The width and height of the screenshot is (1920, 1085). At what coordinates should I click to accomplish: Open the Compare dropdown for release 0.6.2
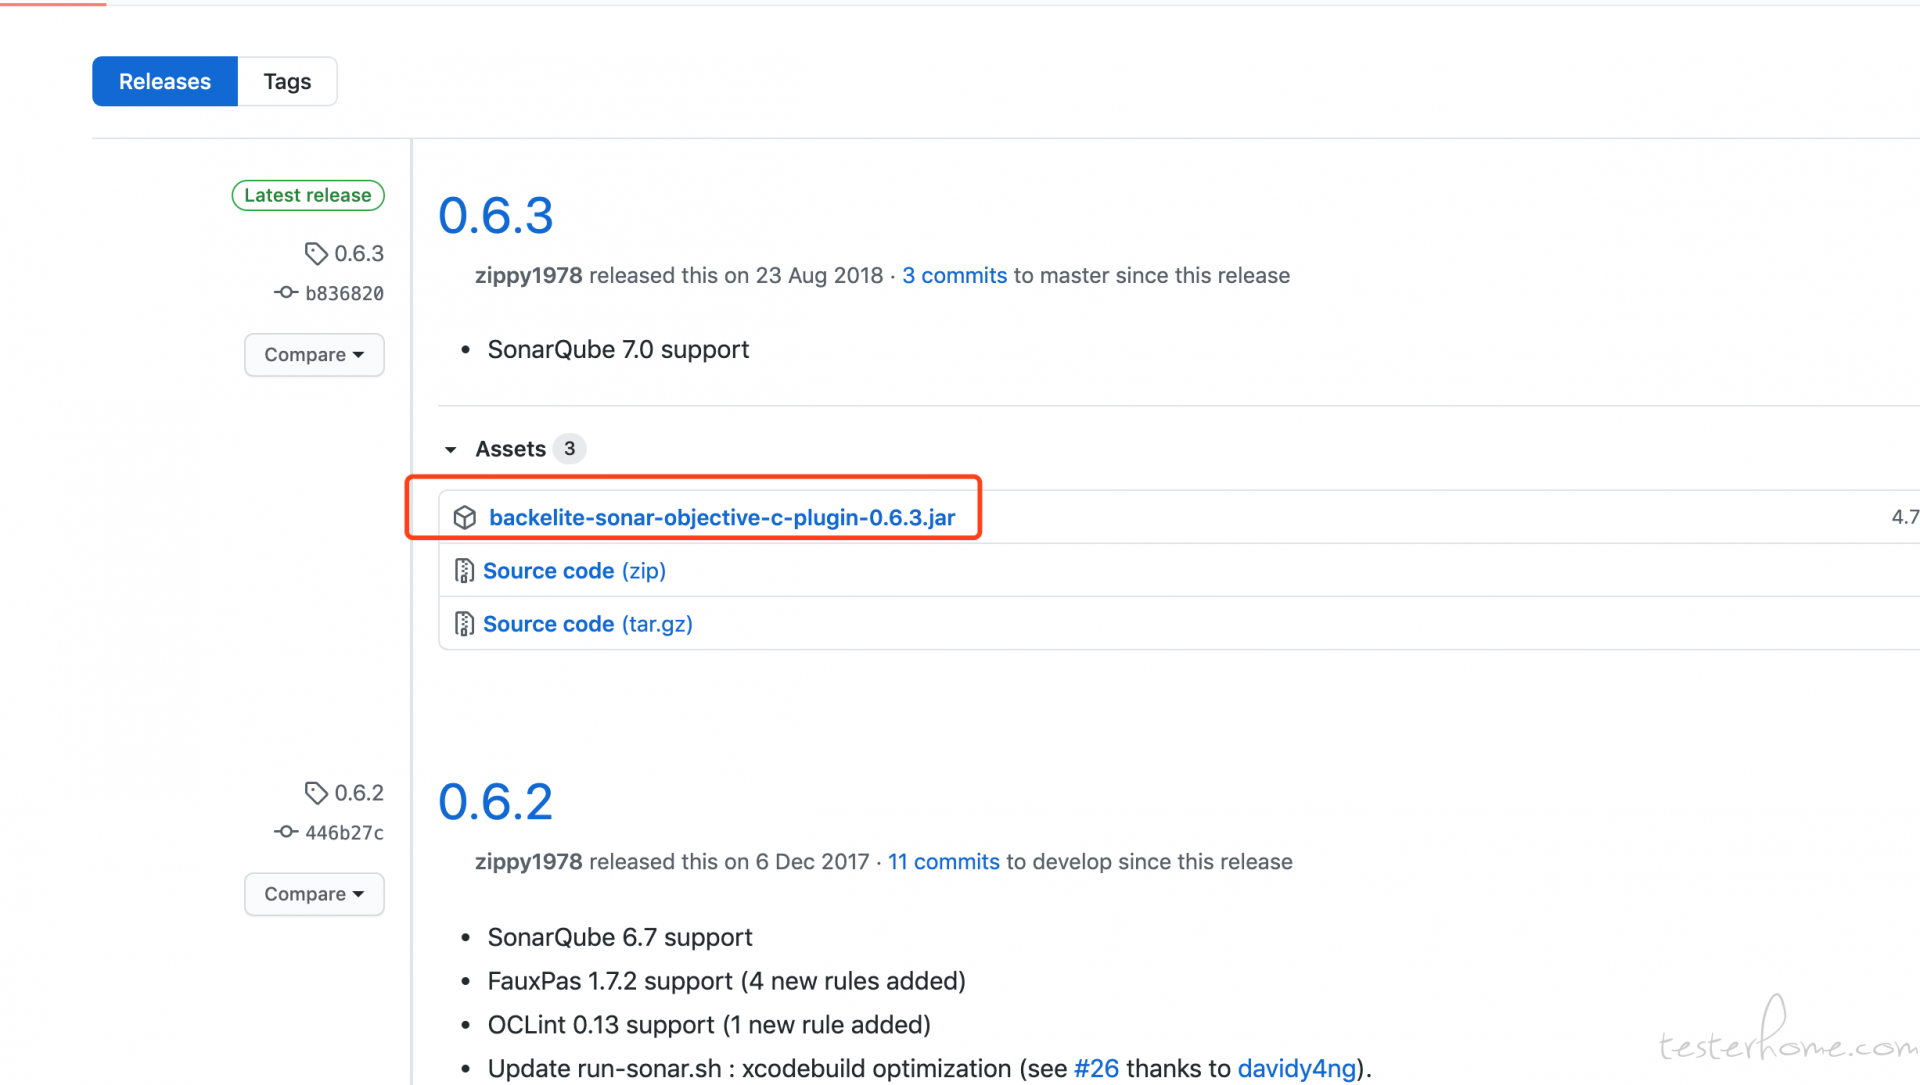(314, 894)
